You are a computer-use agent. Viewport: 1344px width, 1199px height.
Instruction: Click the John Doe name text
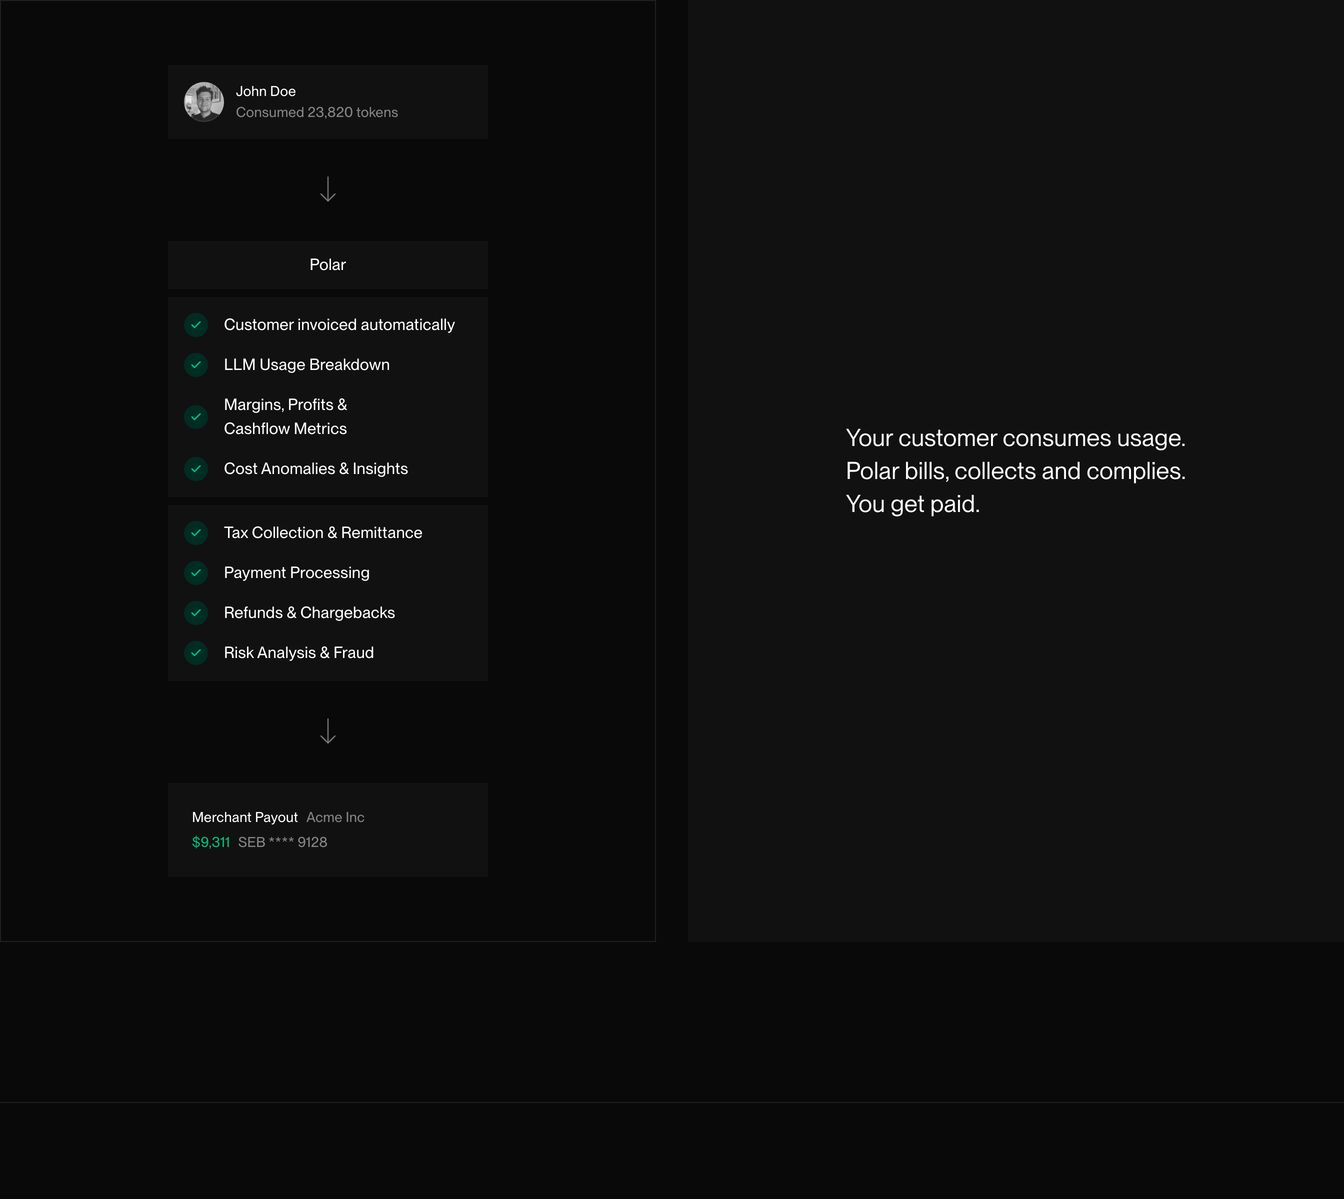pyautogui.click(x=266, y=91)
